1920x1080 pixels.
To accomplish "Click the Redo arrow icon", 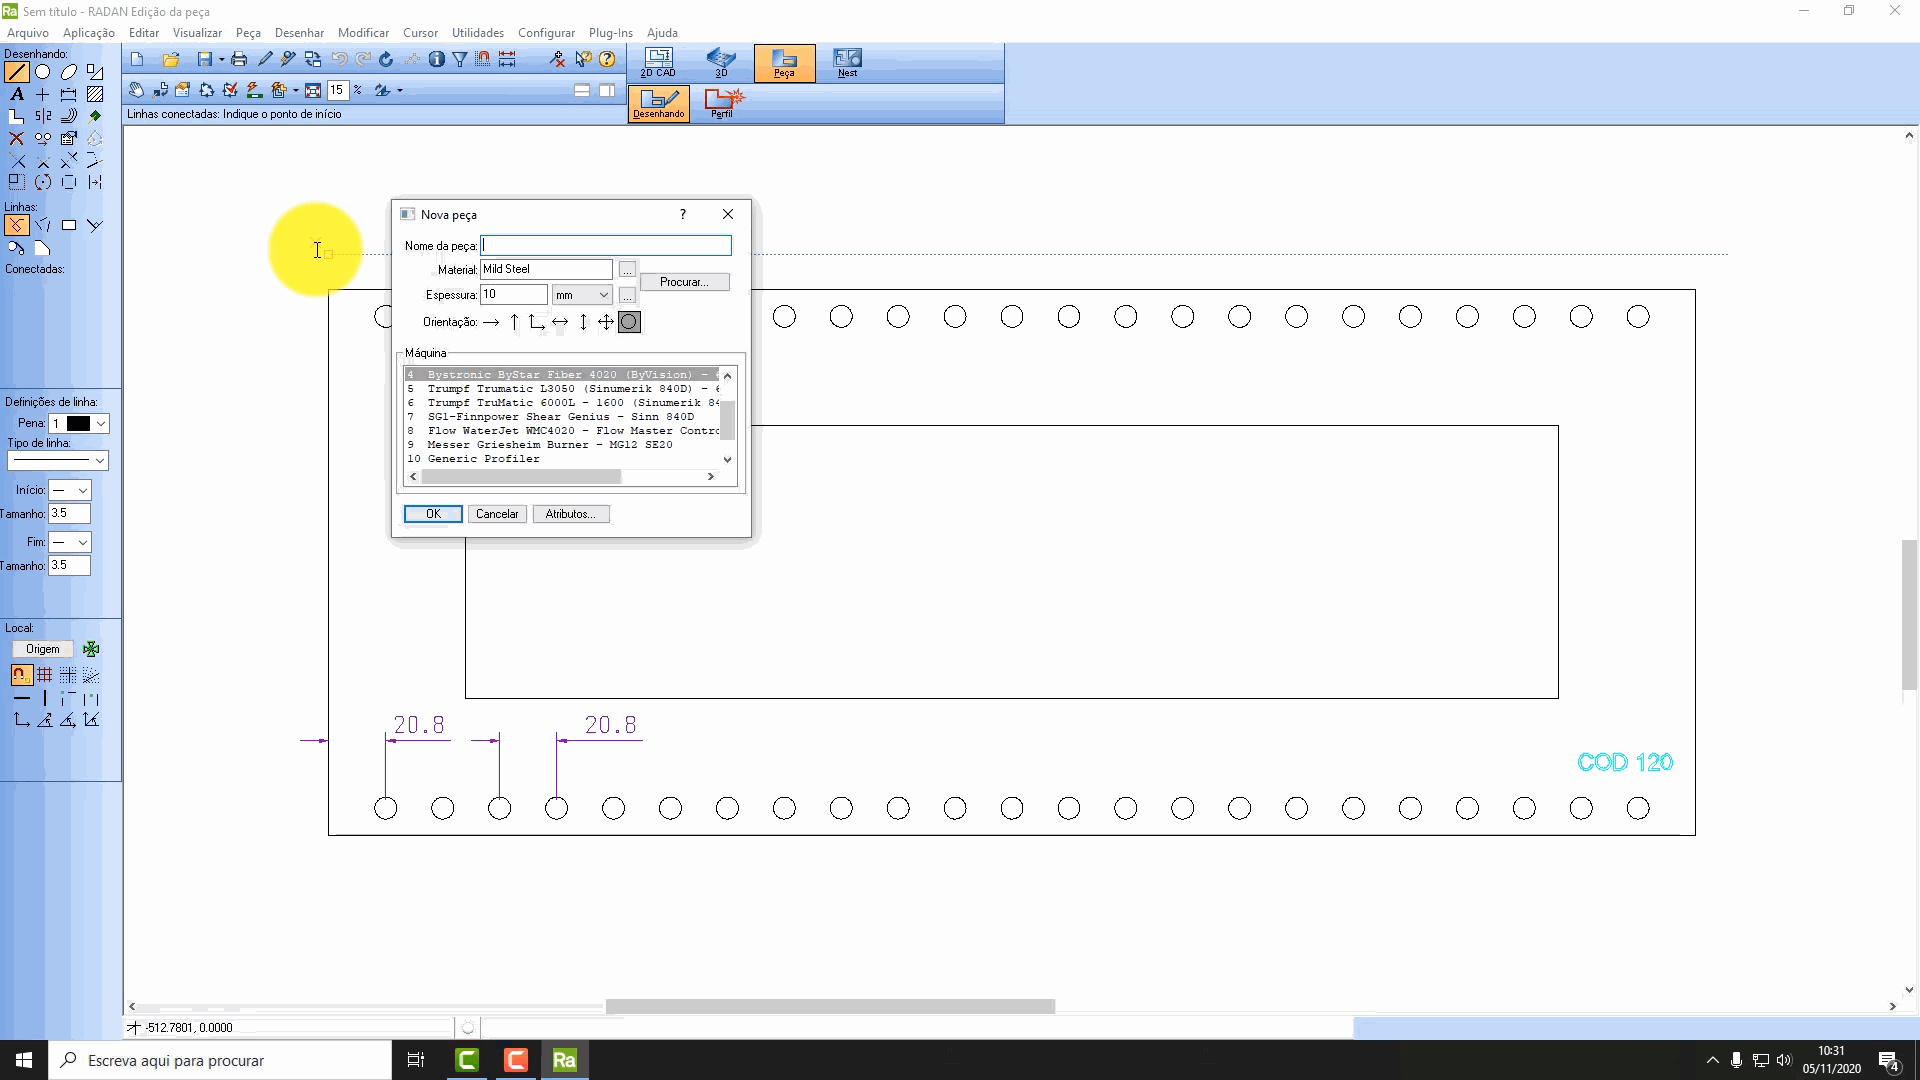I will coord(363,60).
